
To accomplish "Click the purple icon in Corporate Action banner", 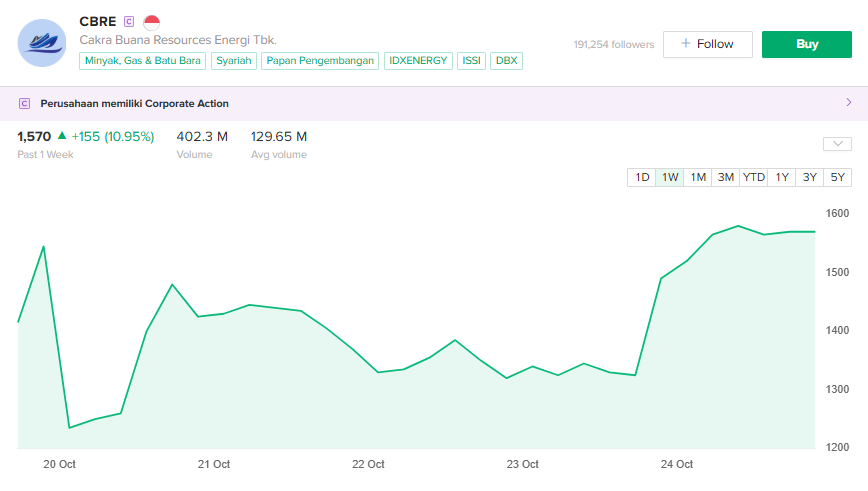I will pos(24,103).
